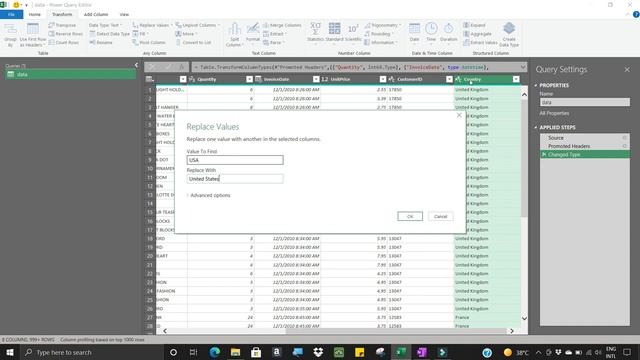The width and height of the screenshot is (640, 360).
Task: Open the All Properties link
Action: click(x=554, y=113)
